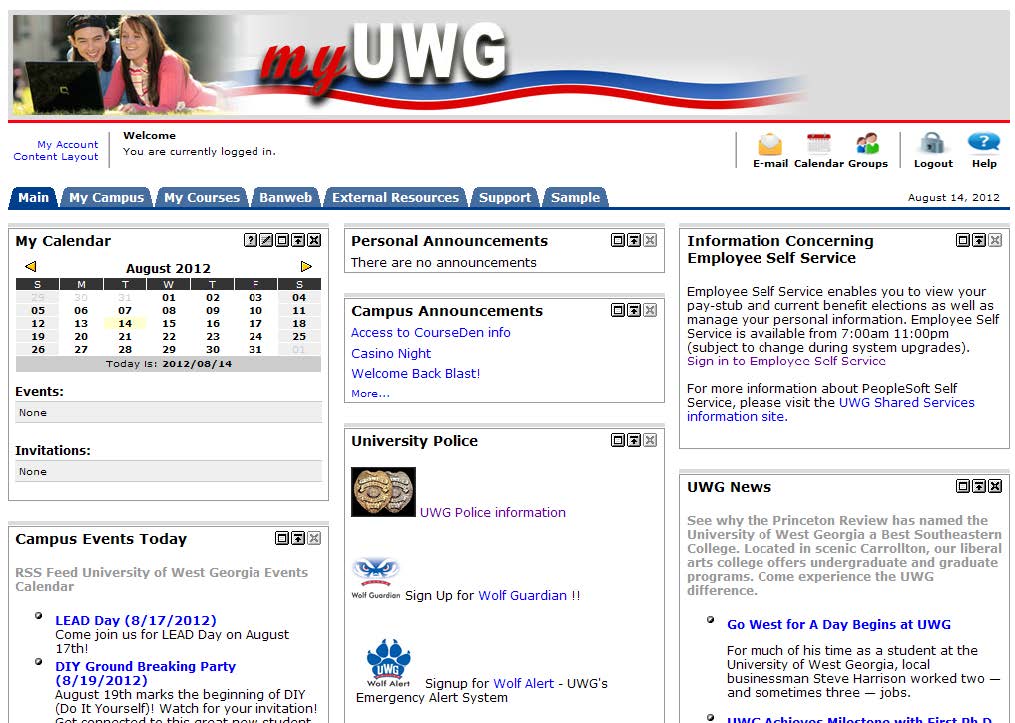
Task: Follow the Wolf Guardian link
Action: tap(522, 595)
